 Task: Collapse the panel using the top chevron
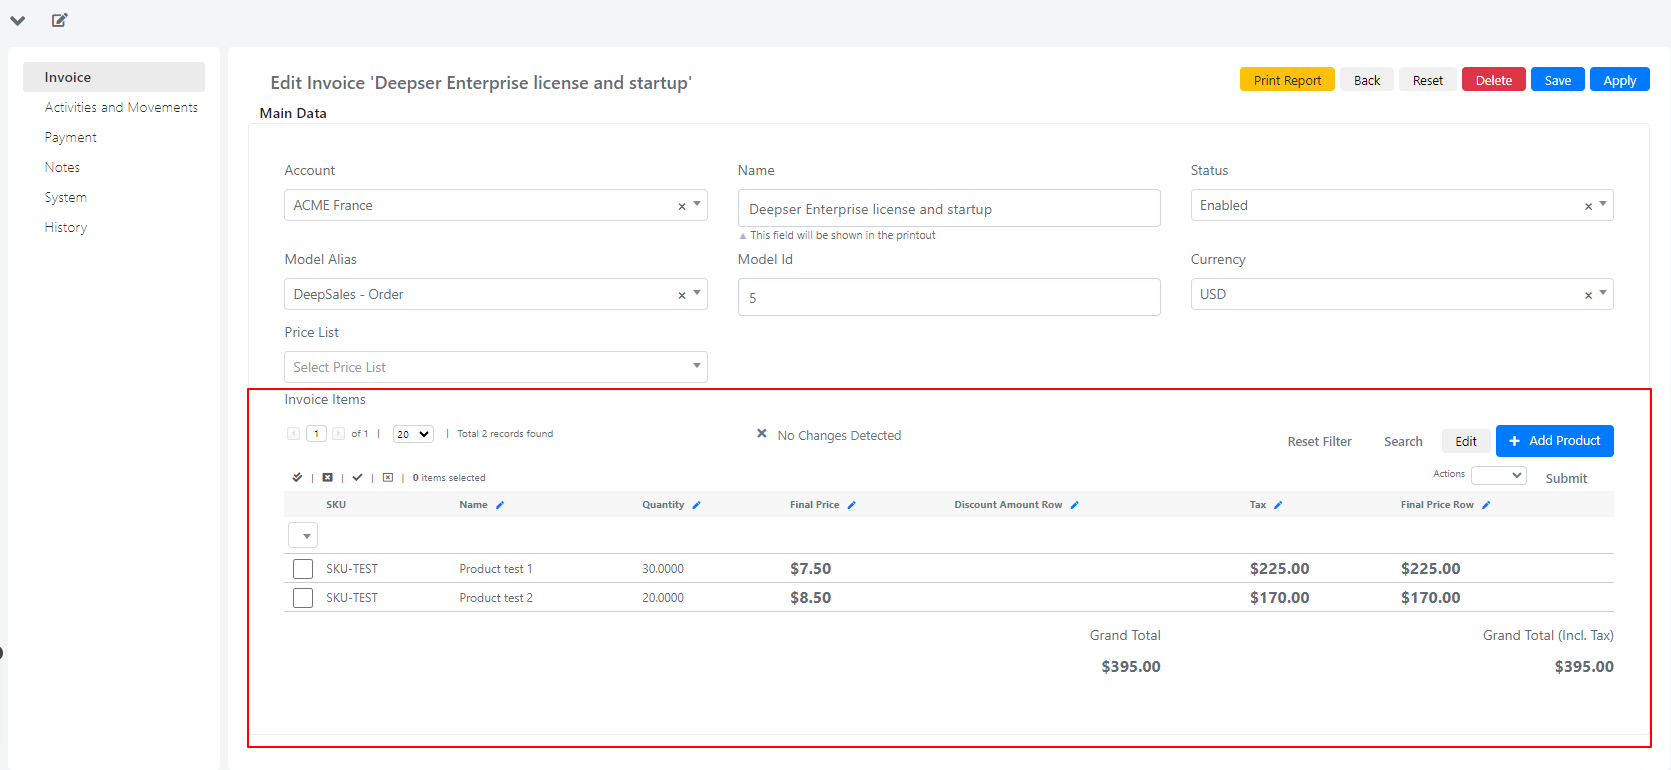click(x=17, y=21)
